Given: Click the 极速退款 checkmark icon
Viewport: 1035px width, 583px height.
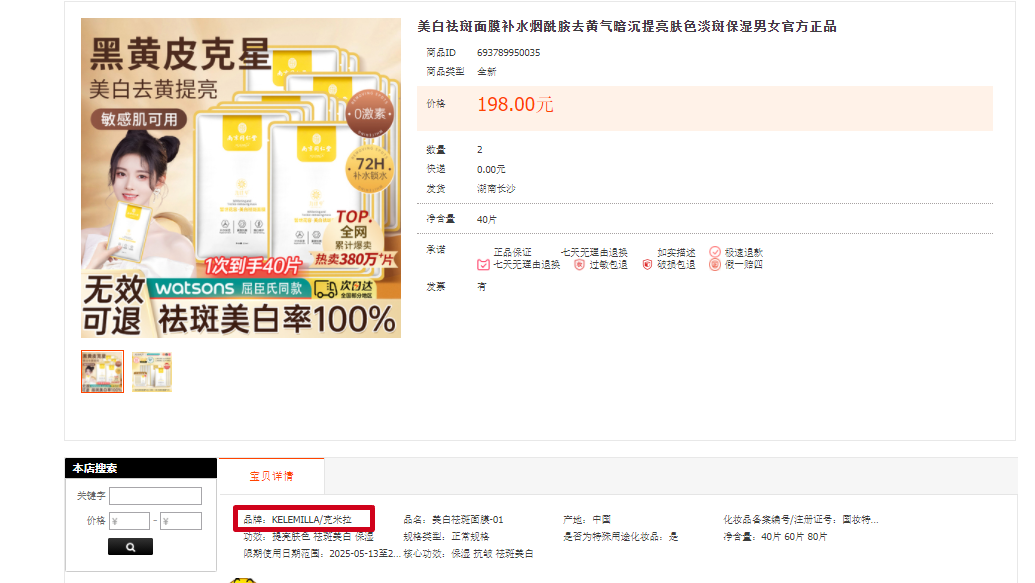Looking at the screenshot, I should (715, 252).
